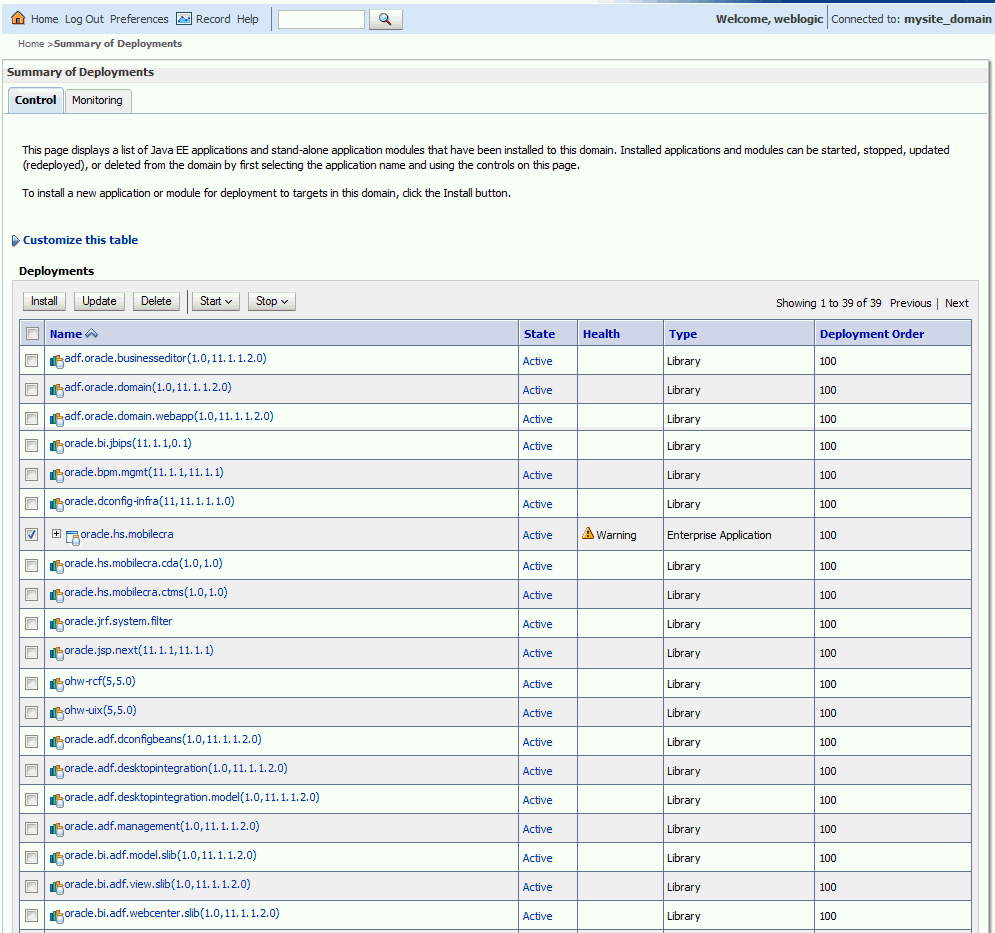Click Active state for adf.oracle.businesseditor row
The width and height of the screenshot is (995, 933).
point(537,361)
